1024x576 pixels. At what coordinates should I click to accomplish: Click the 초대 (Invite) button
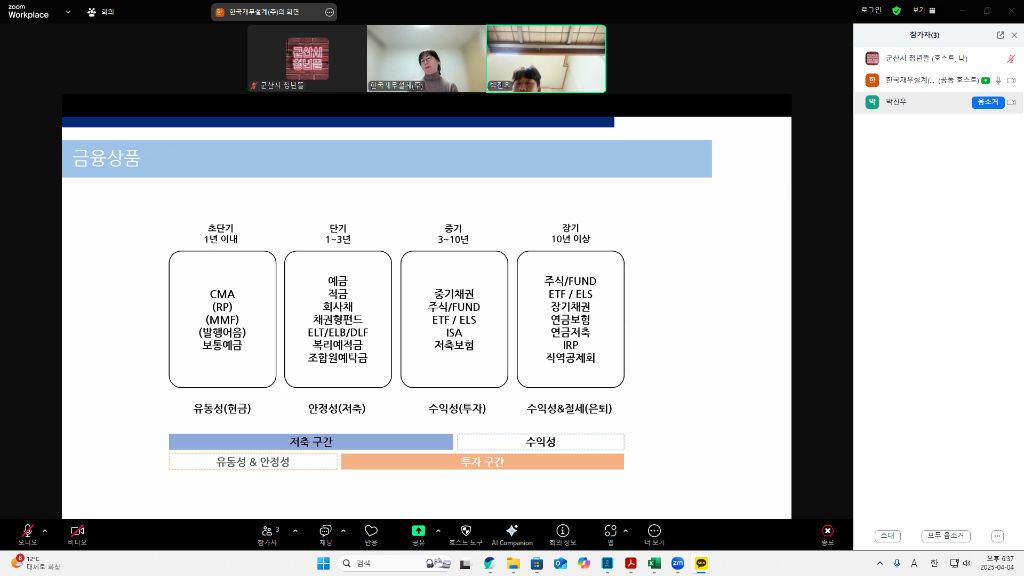click(x=886, y=536)
